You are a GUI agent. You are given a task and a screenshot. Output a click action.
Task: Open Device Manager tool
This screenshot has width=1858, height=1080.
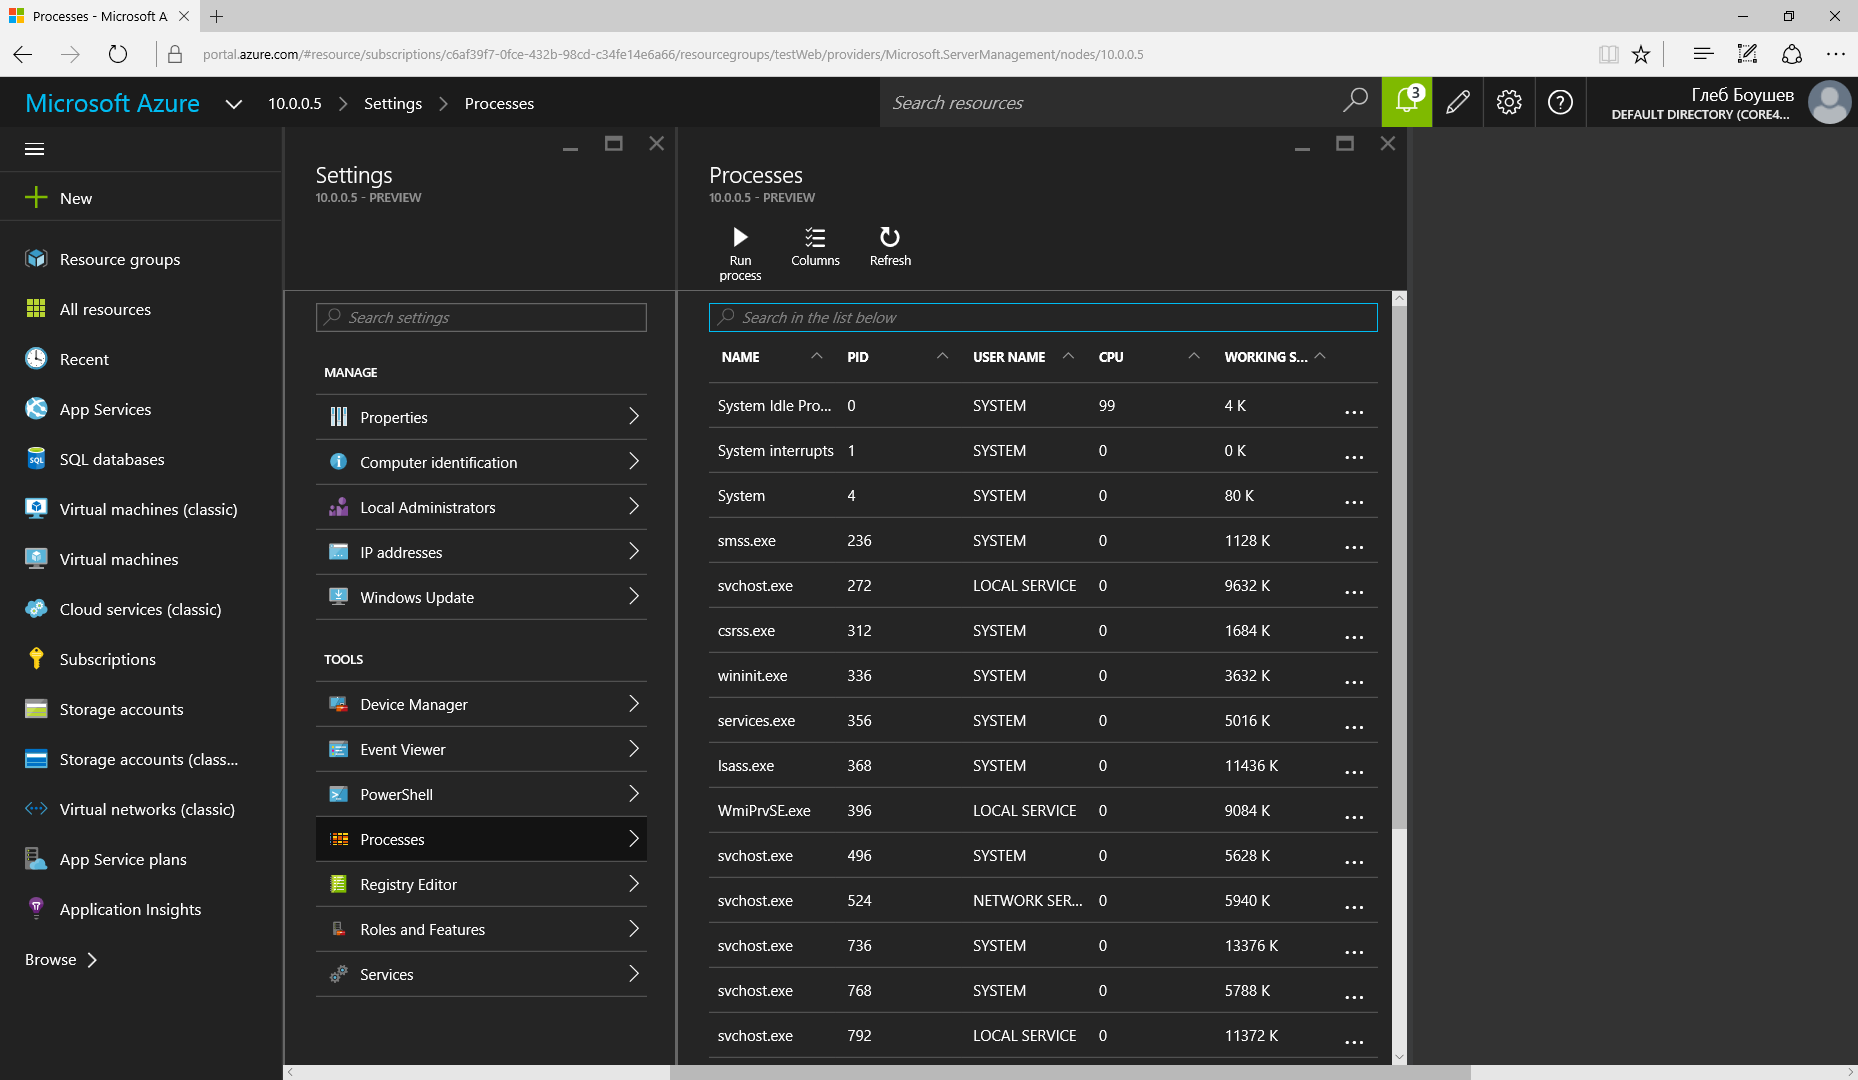tap(481, 704)
